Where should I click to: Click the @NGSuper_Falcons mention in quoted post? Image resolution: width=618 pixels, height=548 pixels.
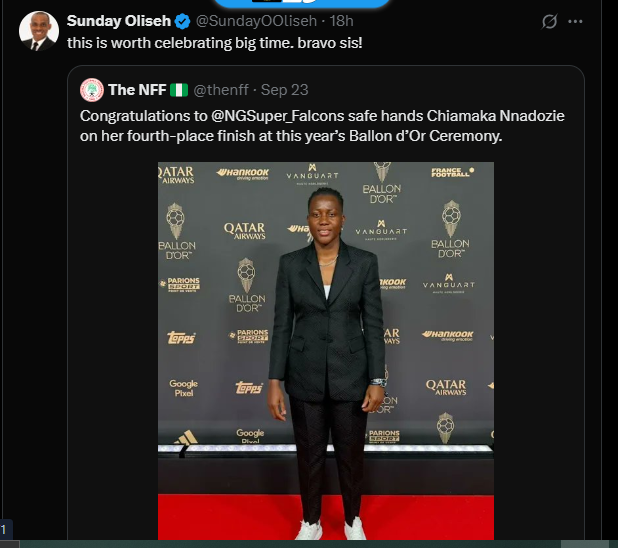[270, 116]
